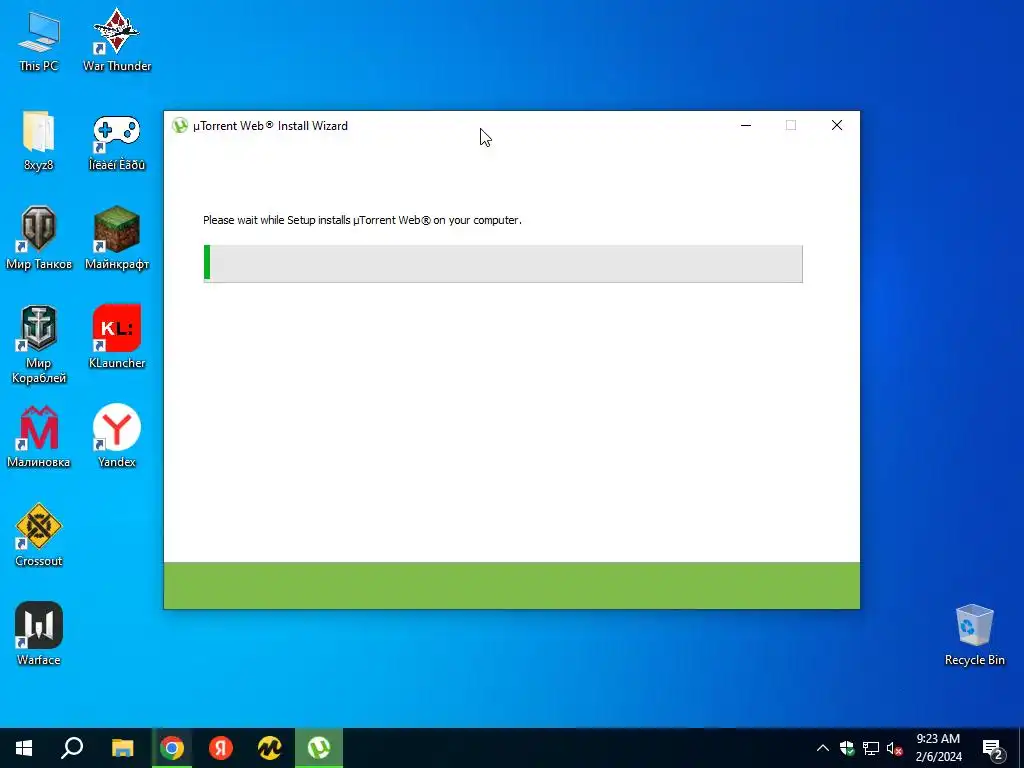Open the yellow round icon in the taskbar
Image resolution: width=1024 pixels, height=768 pixels.
(x=270, y=748)
